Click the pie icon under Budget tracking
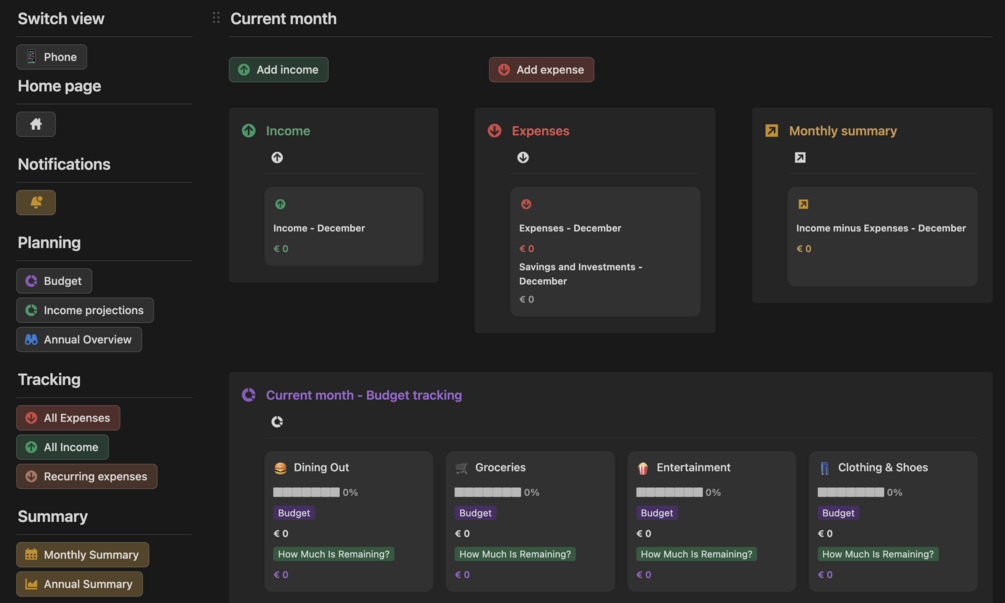 [277, 422]
